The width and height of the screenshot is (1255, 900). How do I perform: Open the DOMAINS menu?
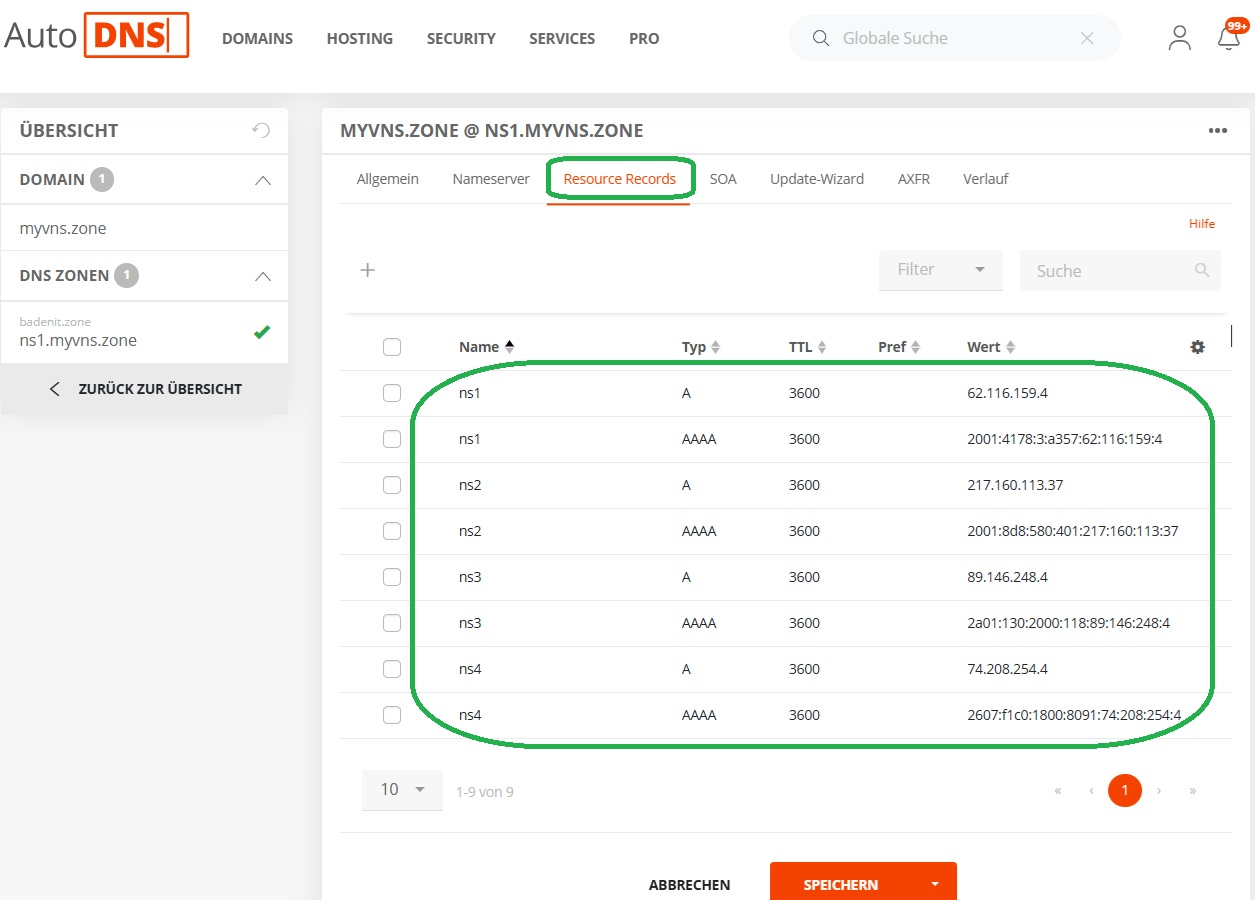pos(258,38)
